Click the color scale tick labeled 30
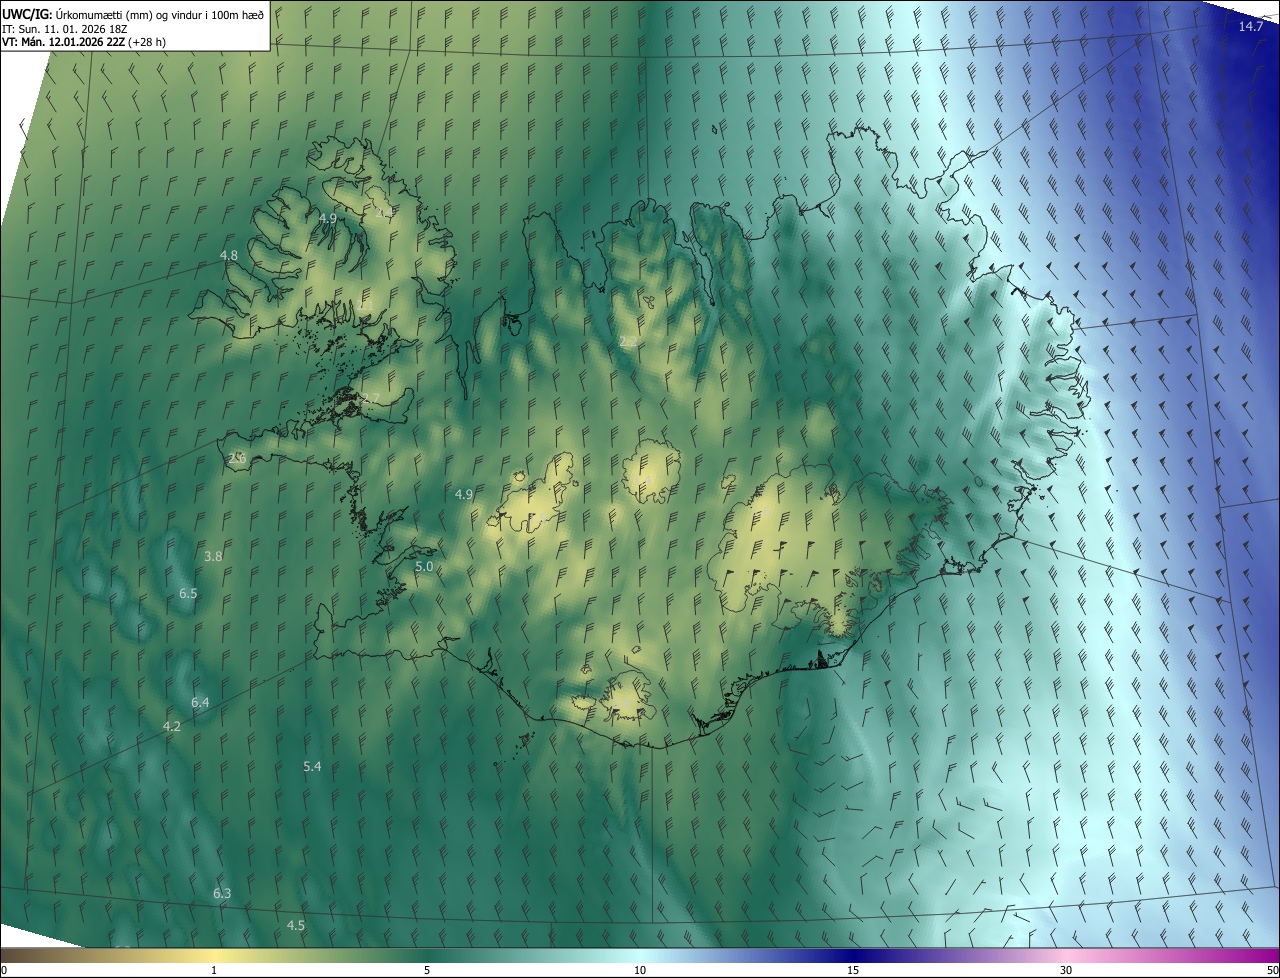Screen dimensions: 1280x978 [x=1066, y=970]
